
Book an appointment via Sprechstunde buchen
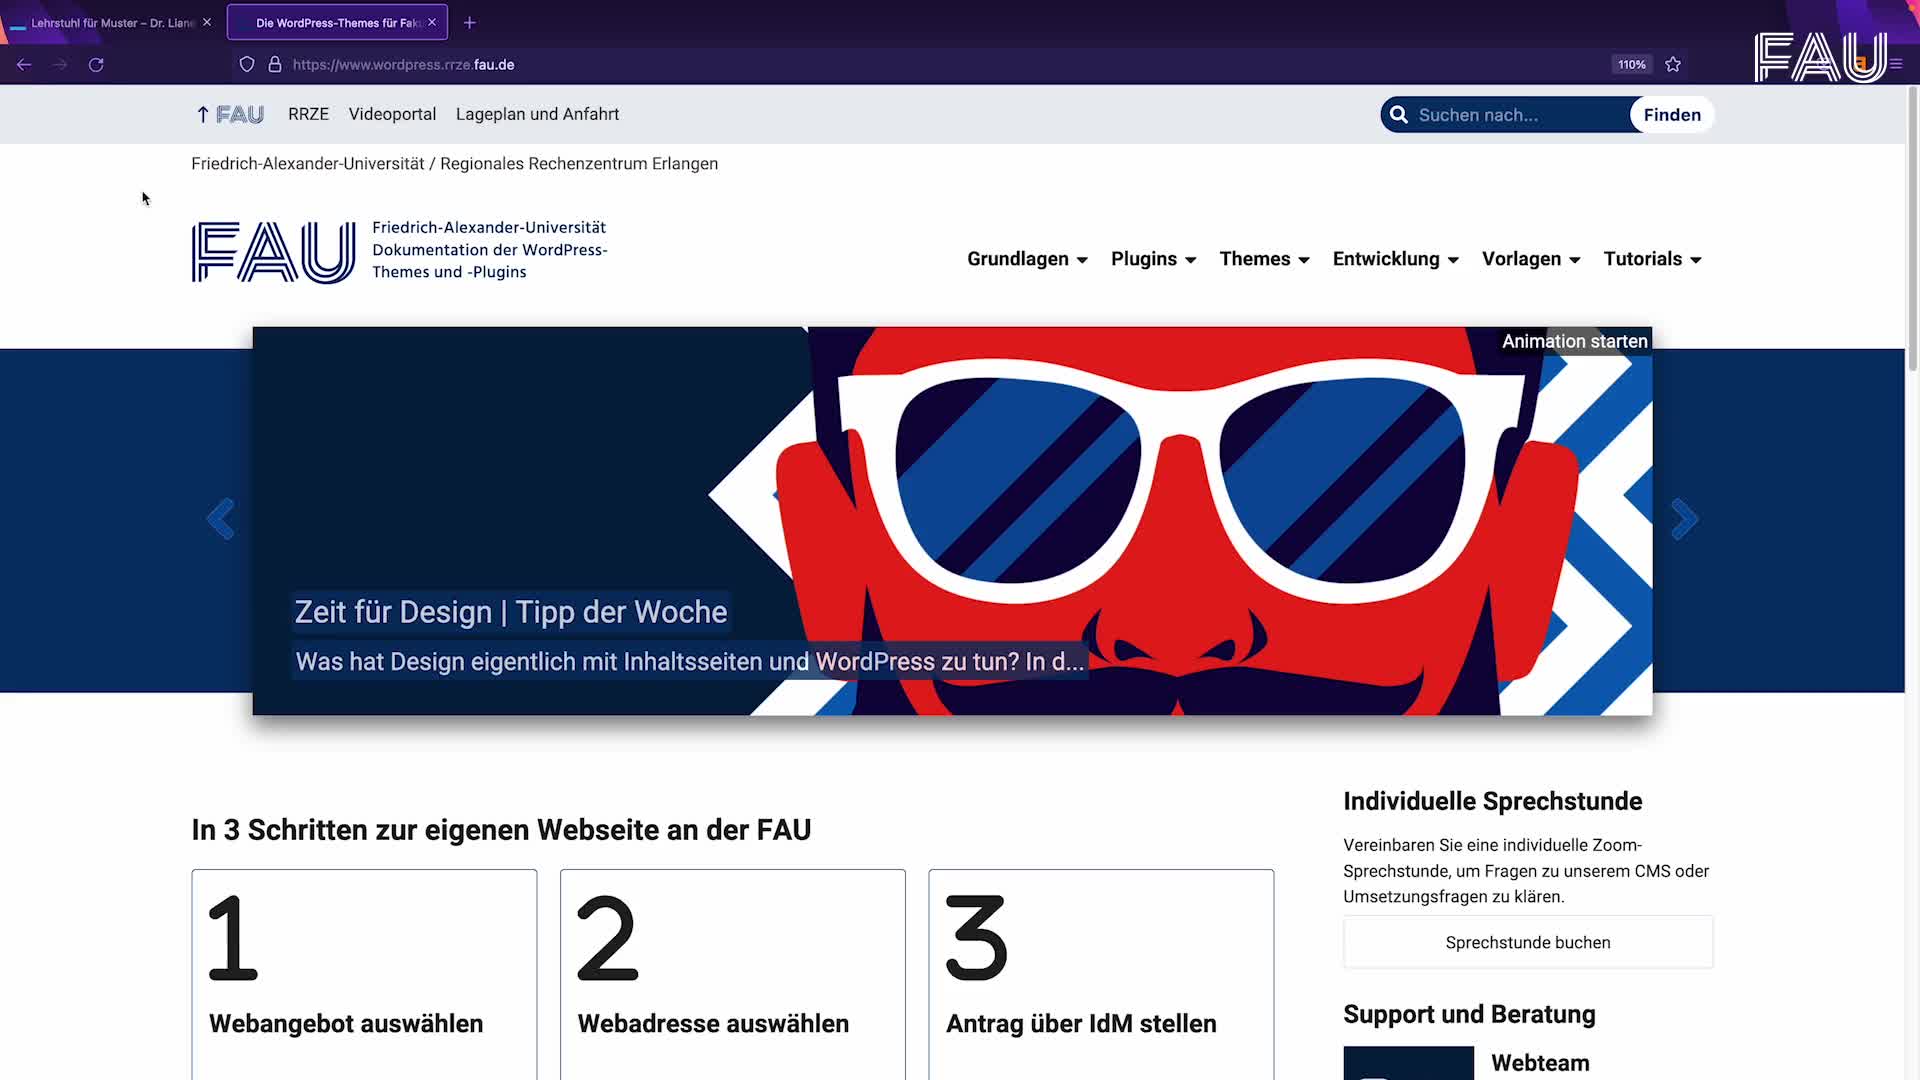coord(1528,942)
